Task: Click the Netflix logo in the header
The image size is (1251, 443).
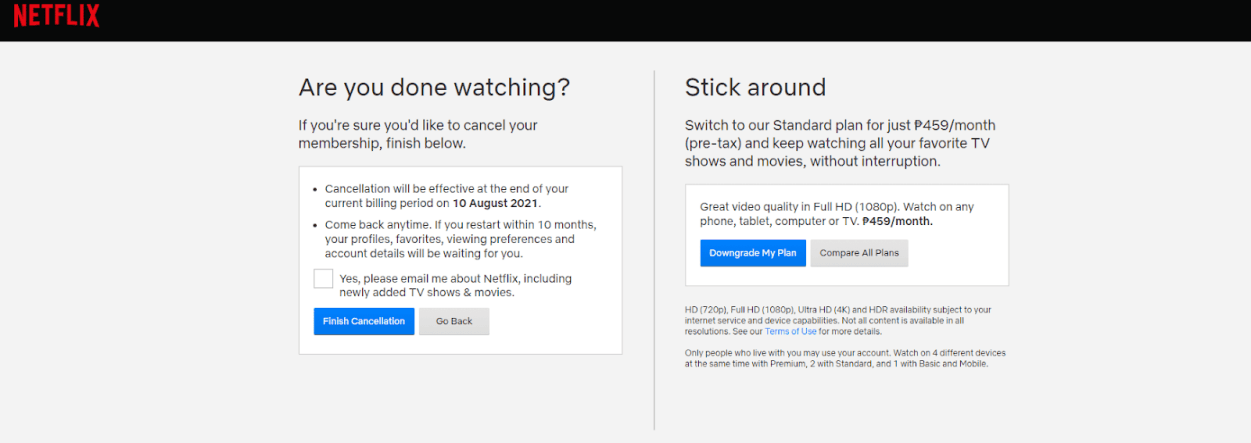Action: coord(56,15)
